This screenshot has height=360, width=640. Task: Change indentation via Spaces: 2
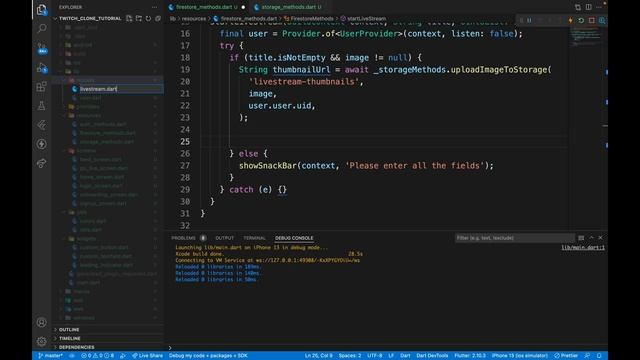coord(350,356)
